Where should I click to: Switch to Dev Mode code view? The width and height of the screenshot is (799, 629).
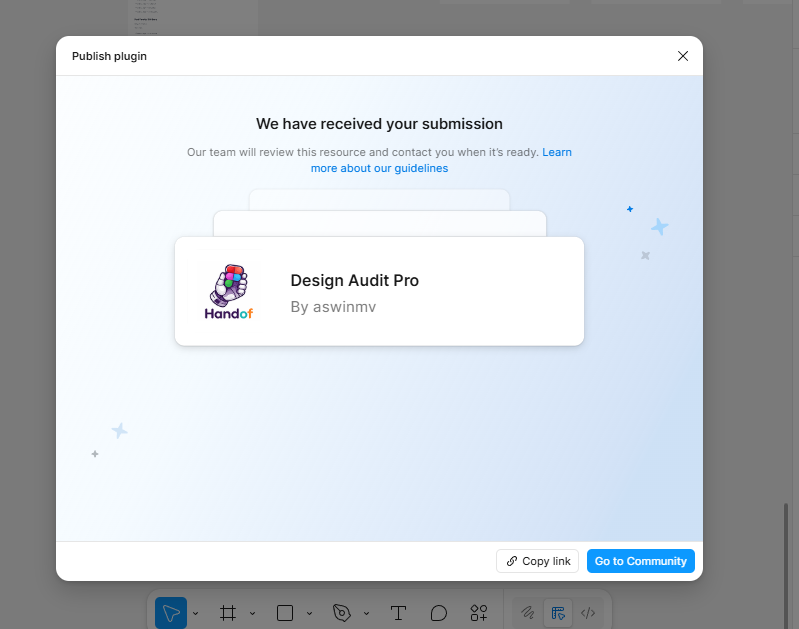click(x=588, y=613)
